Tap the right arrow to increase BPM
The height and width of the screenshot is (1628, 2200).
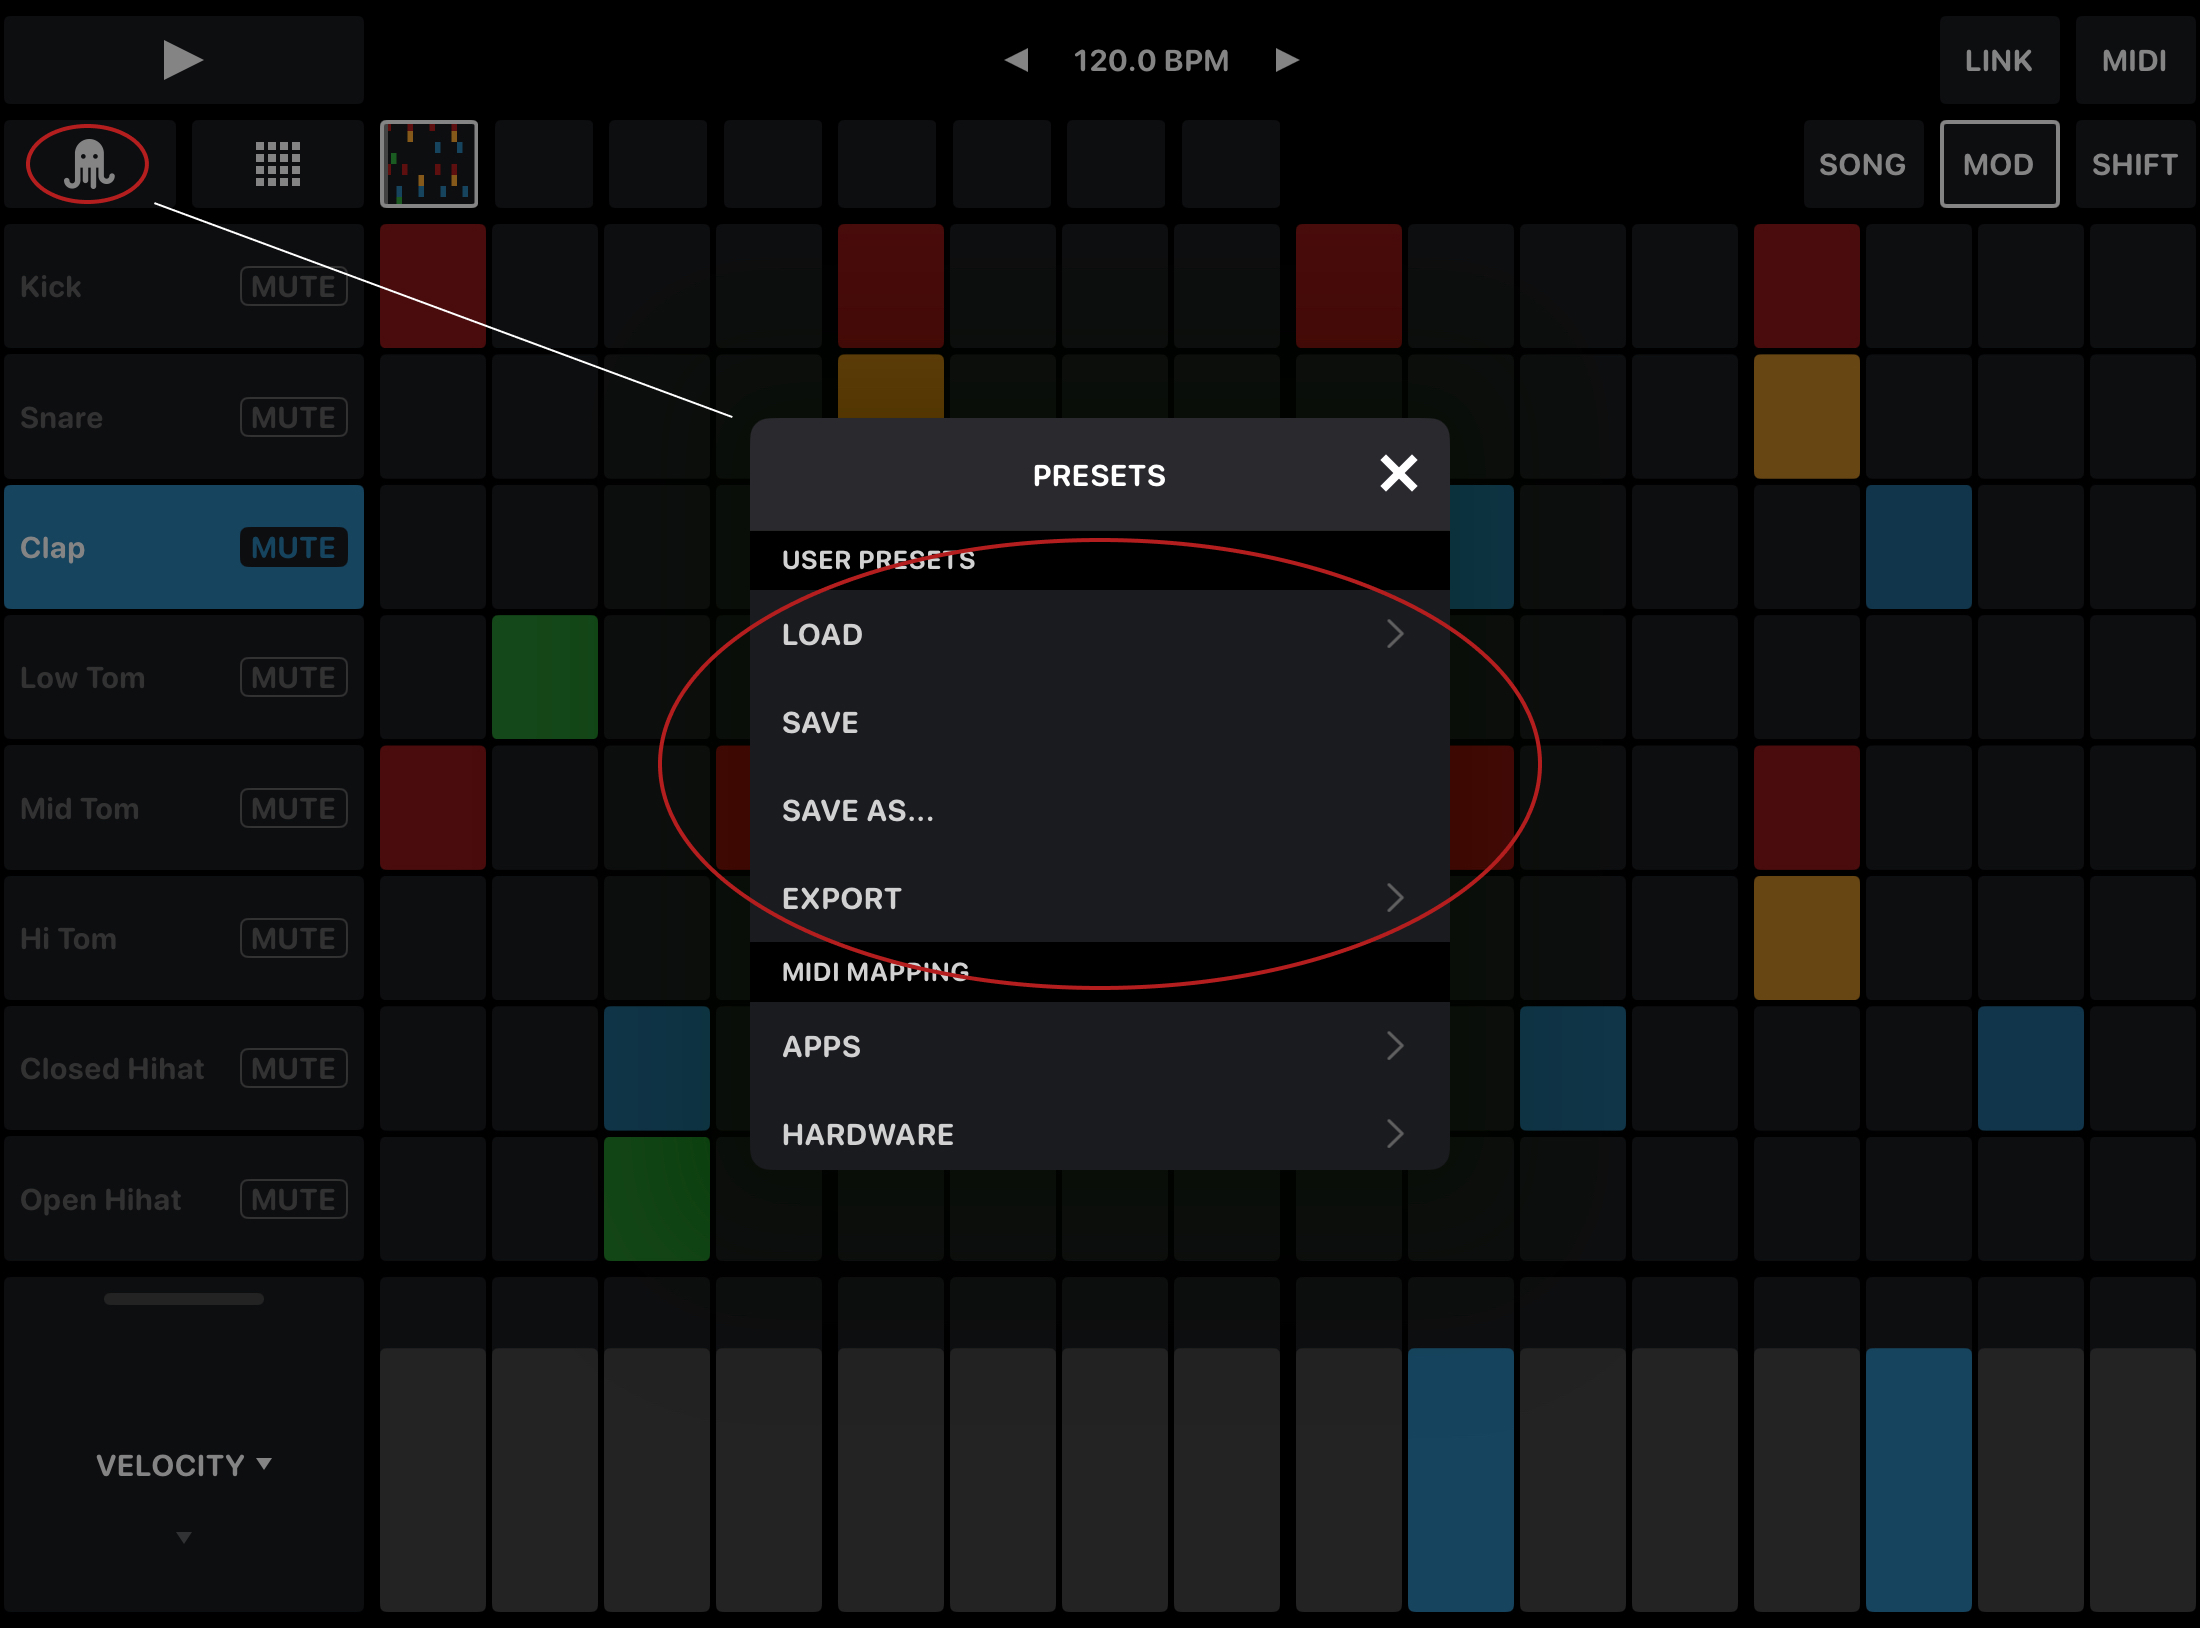pos(1286,60)
